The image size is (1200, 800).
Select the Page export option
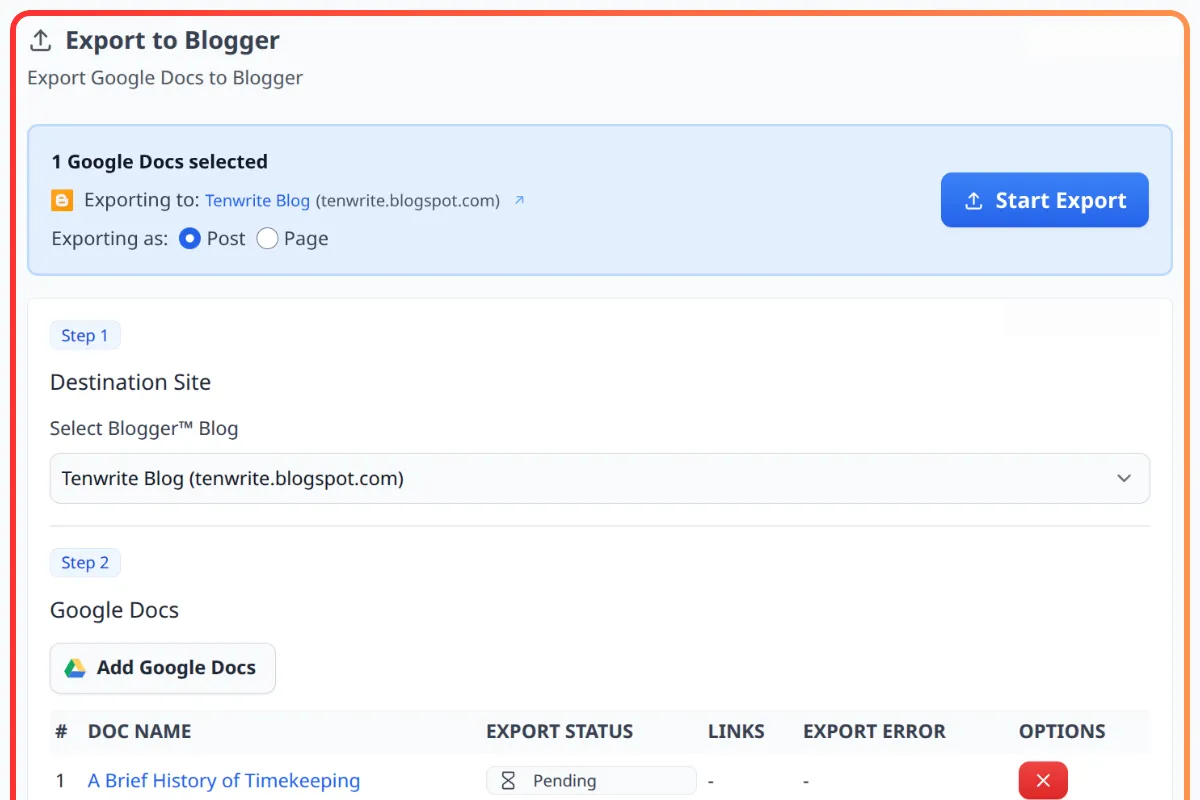pyautogui.click(x=267, y=238)
